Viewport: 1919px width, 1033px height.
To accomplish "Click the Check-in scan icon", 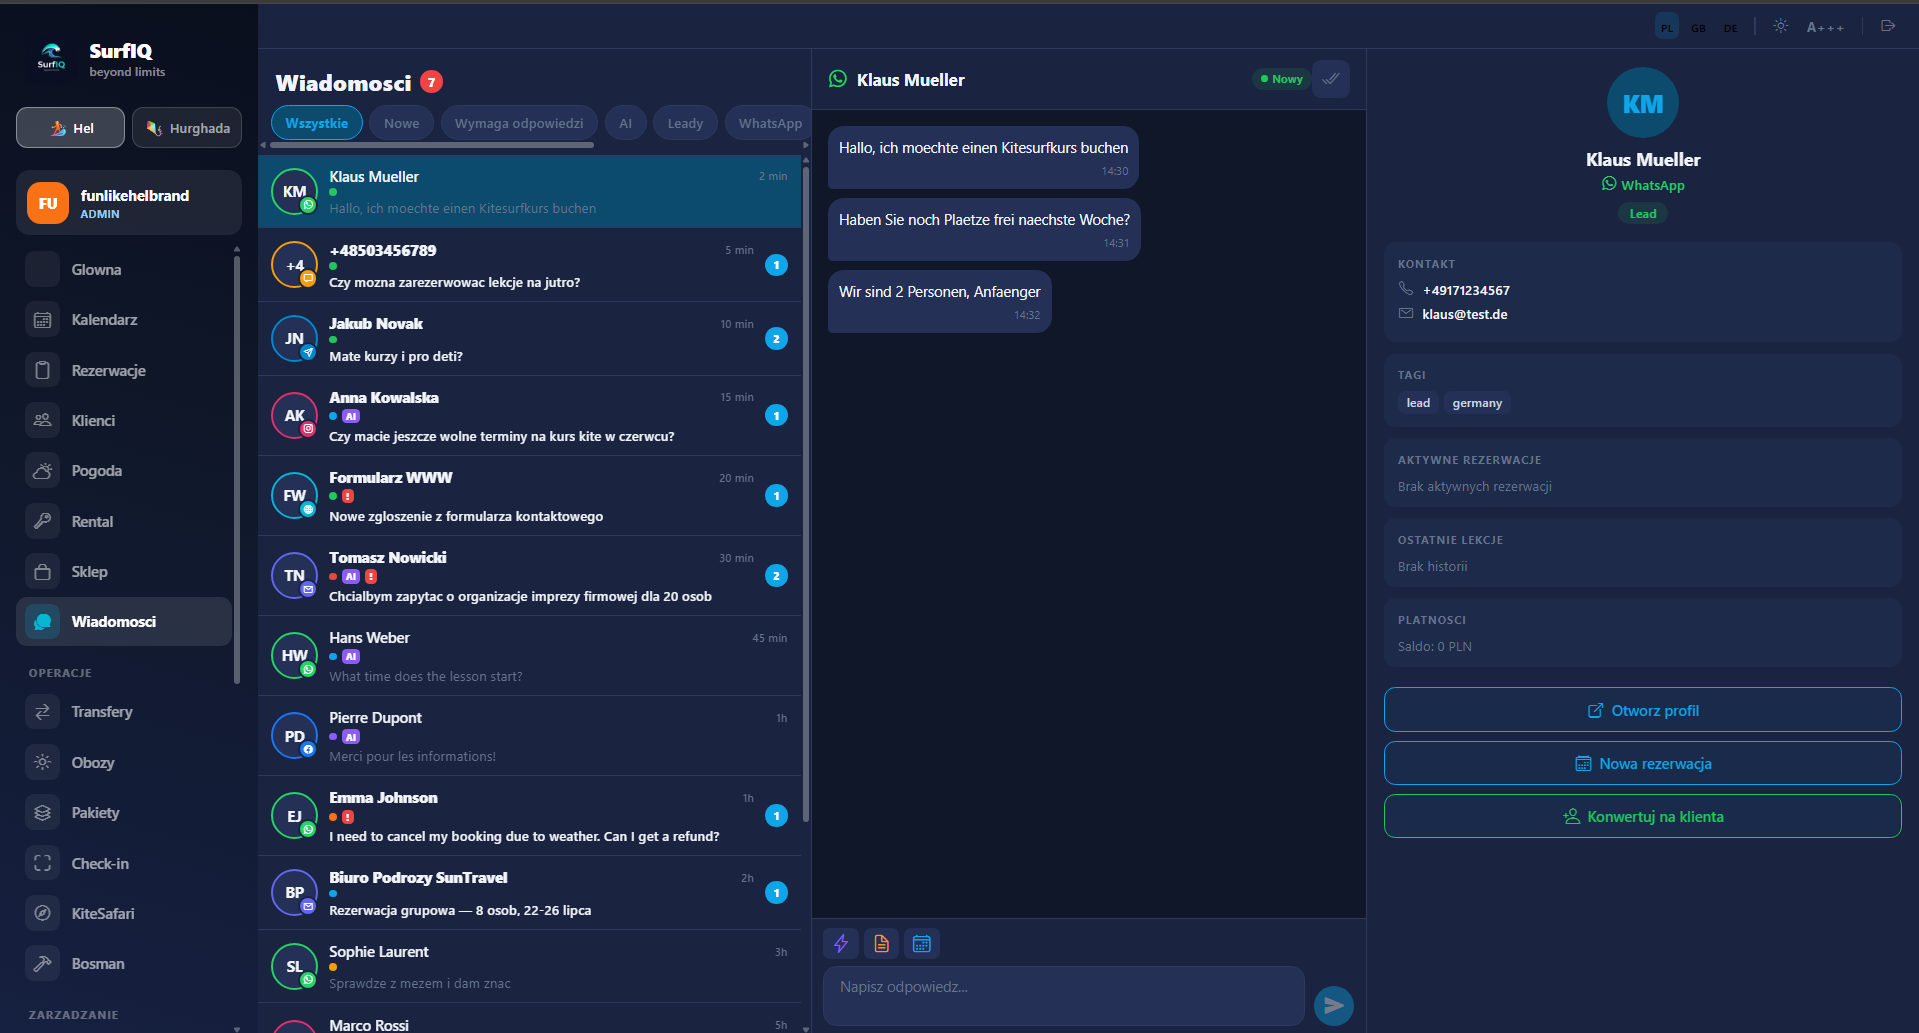I will [42, 863].
